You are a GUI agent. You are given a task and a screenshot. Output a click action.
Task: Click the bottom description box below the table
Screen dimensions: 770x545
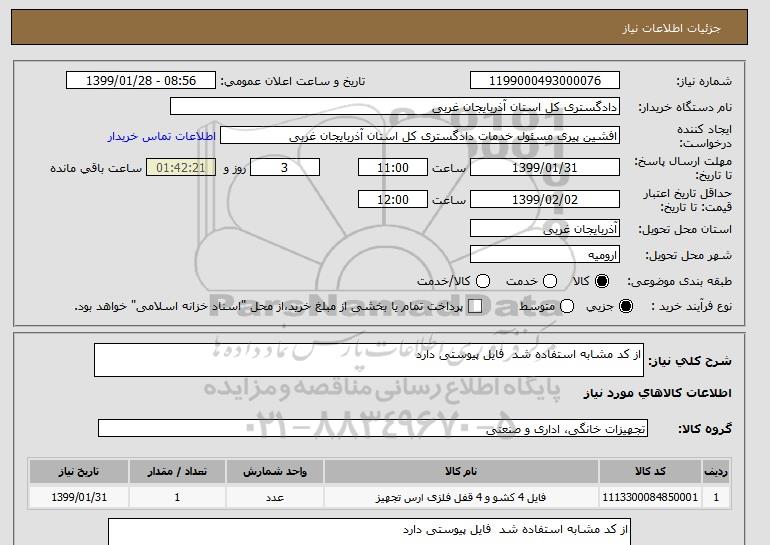(369, 531)
